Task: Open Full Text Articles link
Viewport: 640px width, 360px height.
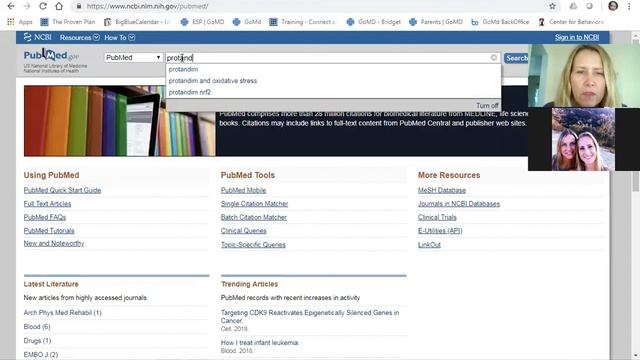Action: tap(47, 204)
